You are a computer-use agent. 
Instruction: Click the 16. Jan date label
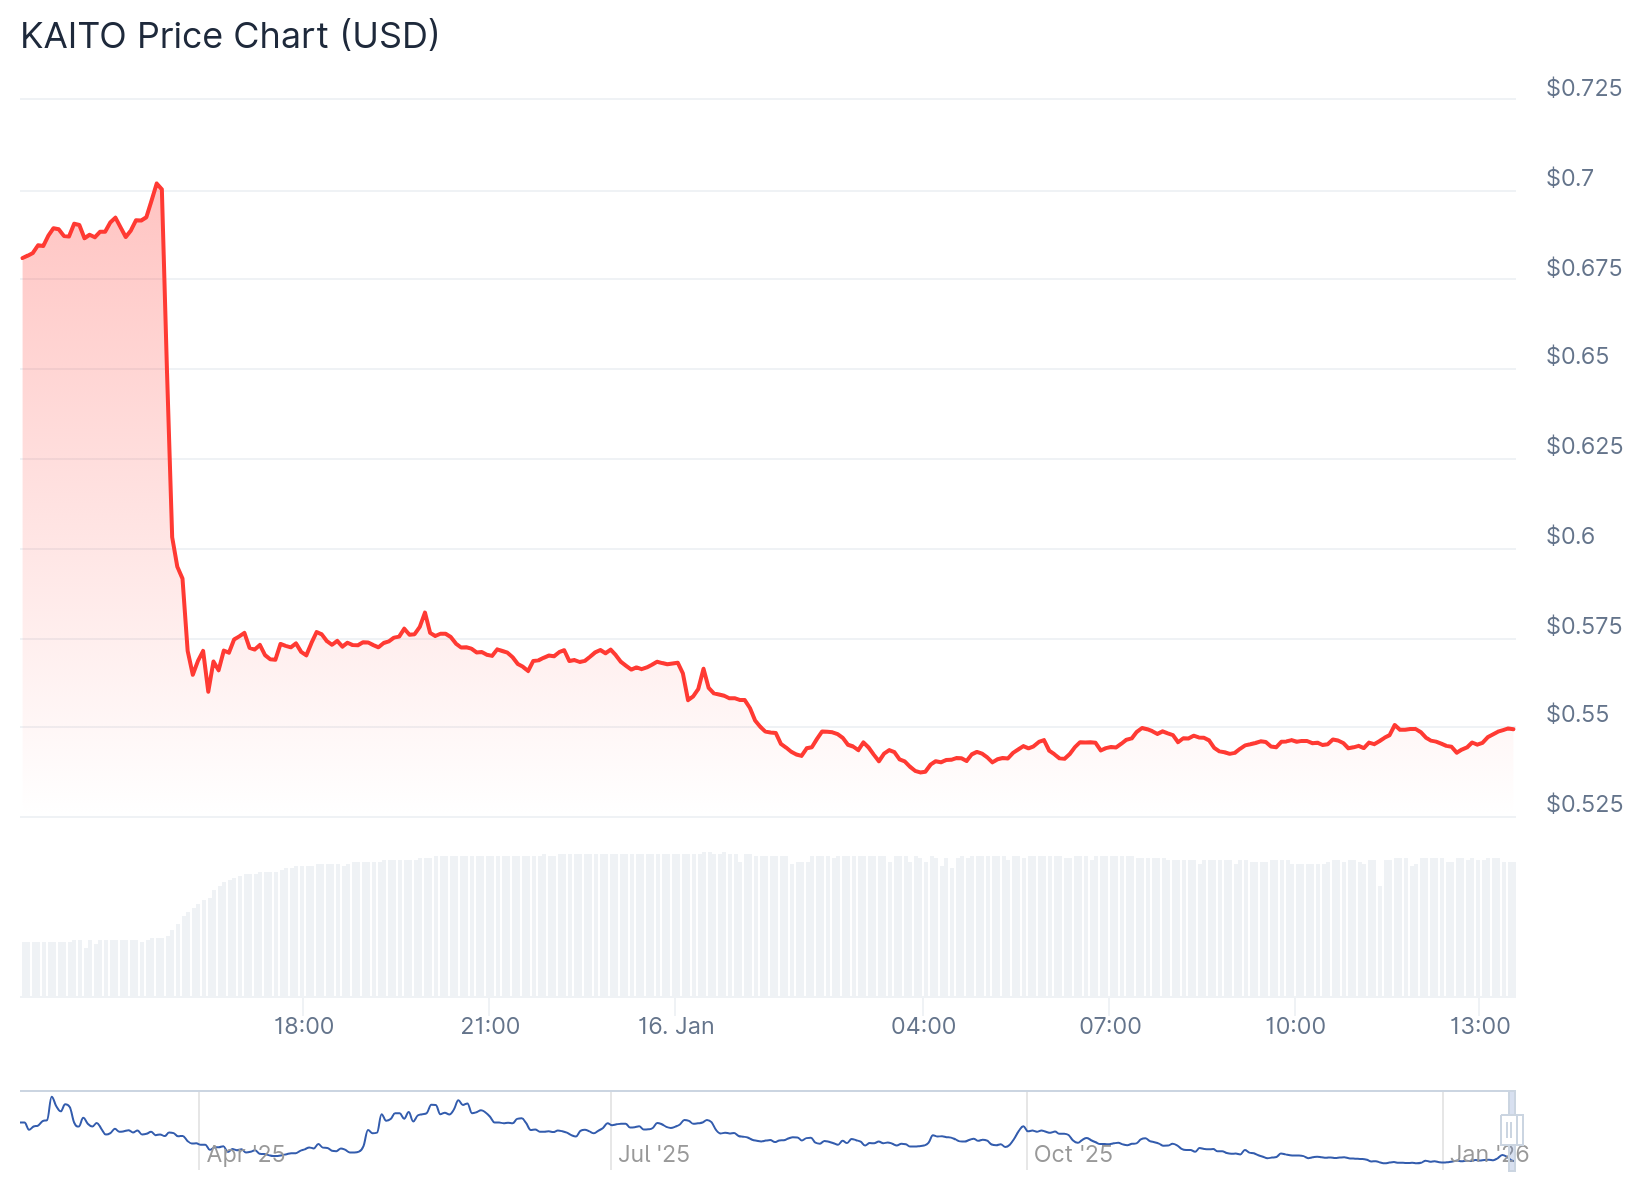click(676, 1026)
